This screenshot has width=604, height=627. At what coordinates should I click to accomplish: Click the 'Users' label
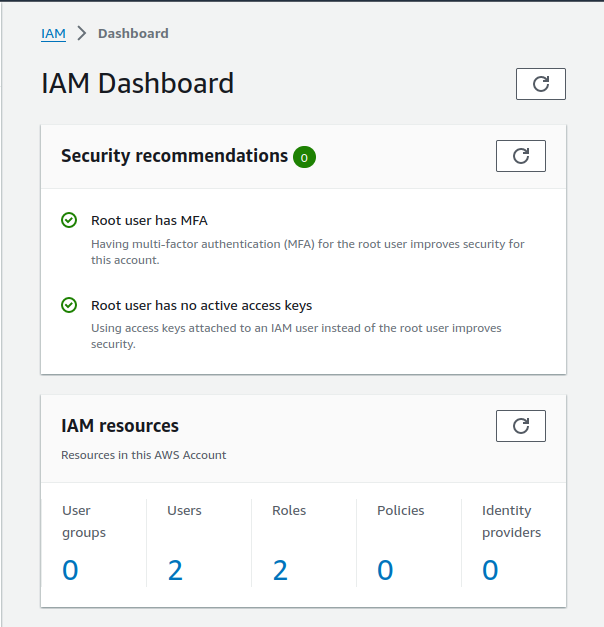pos(184,511)
